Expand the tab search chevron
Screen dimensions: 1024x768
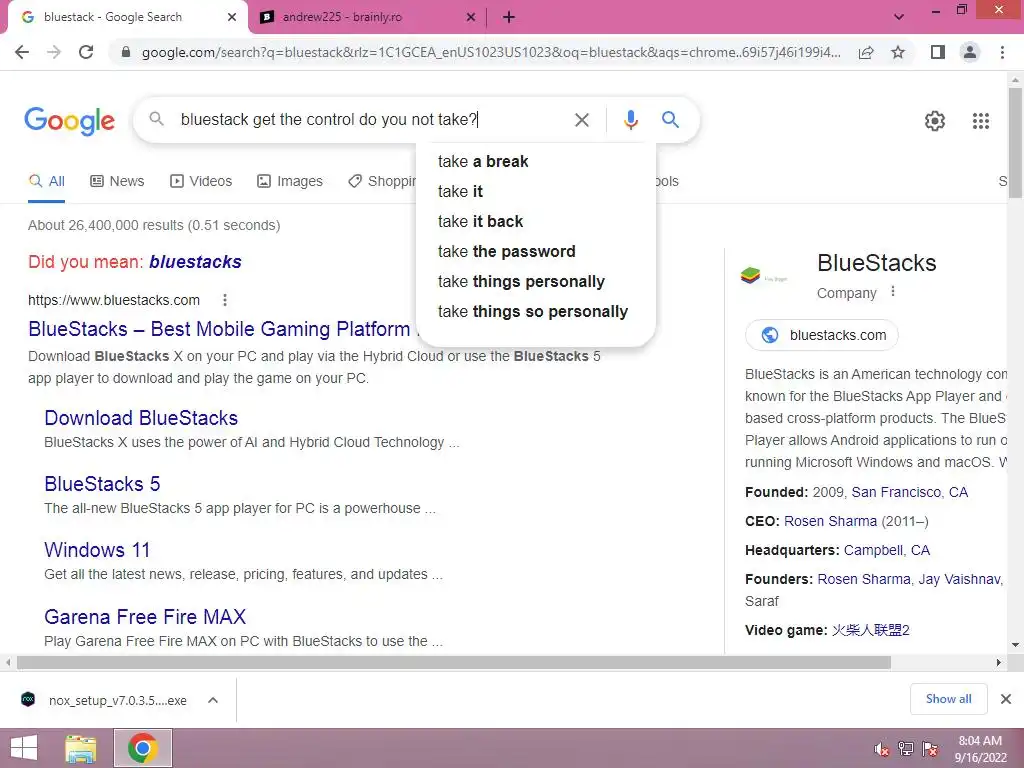(x=899, y=17)
